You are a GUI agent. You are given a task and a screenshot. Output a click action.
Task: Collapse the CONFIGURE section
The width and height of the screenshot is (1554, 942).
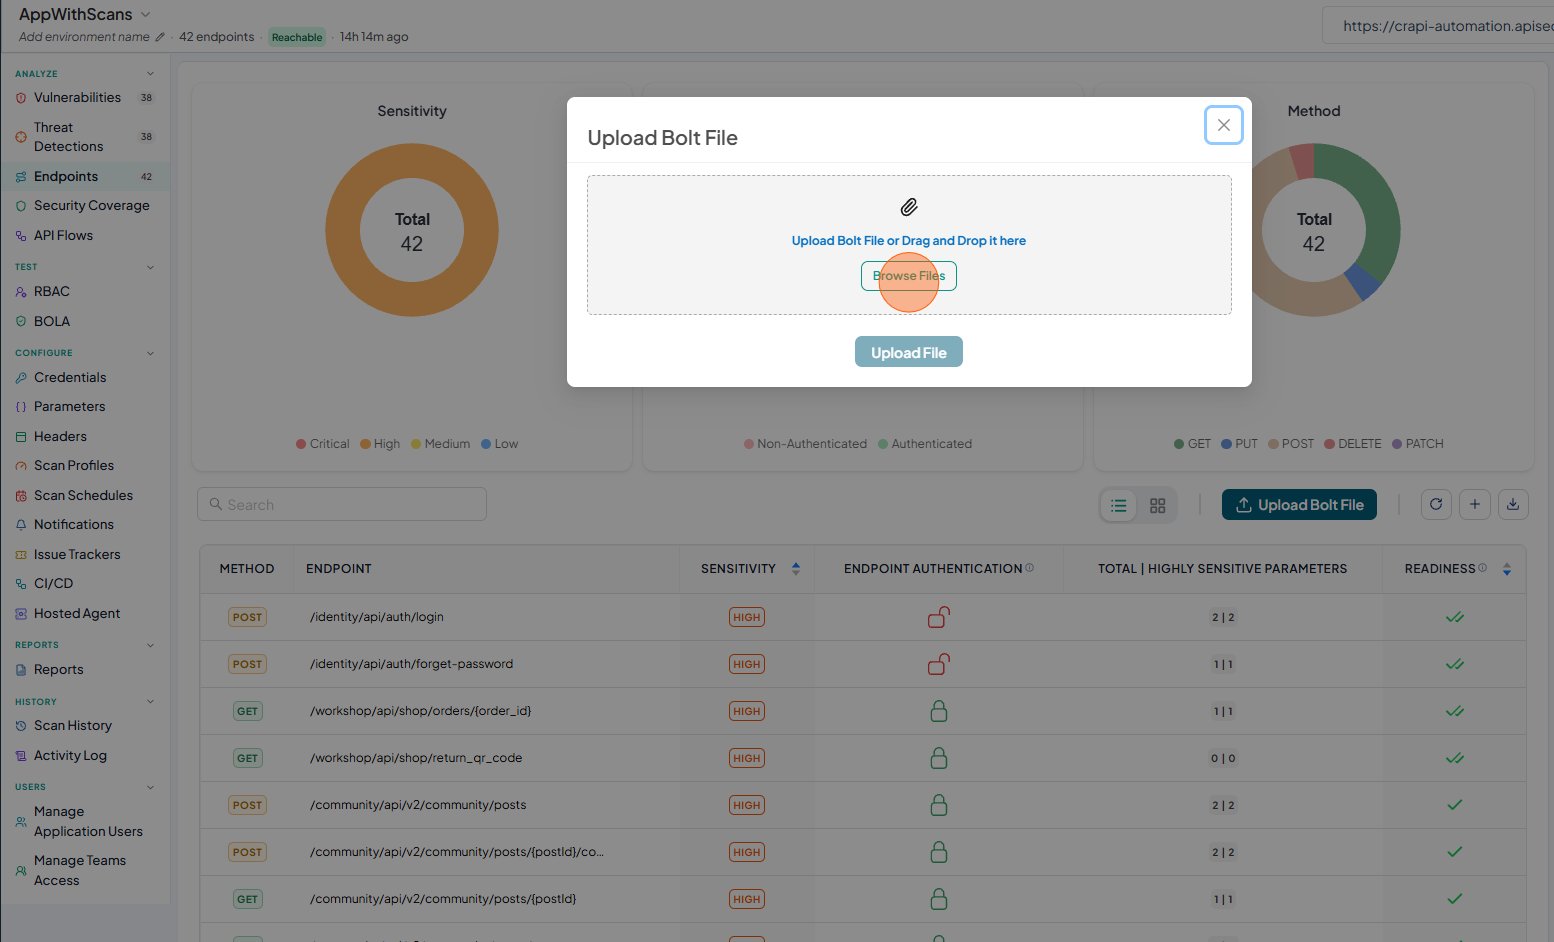(151, 353)
